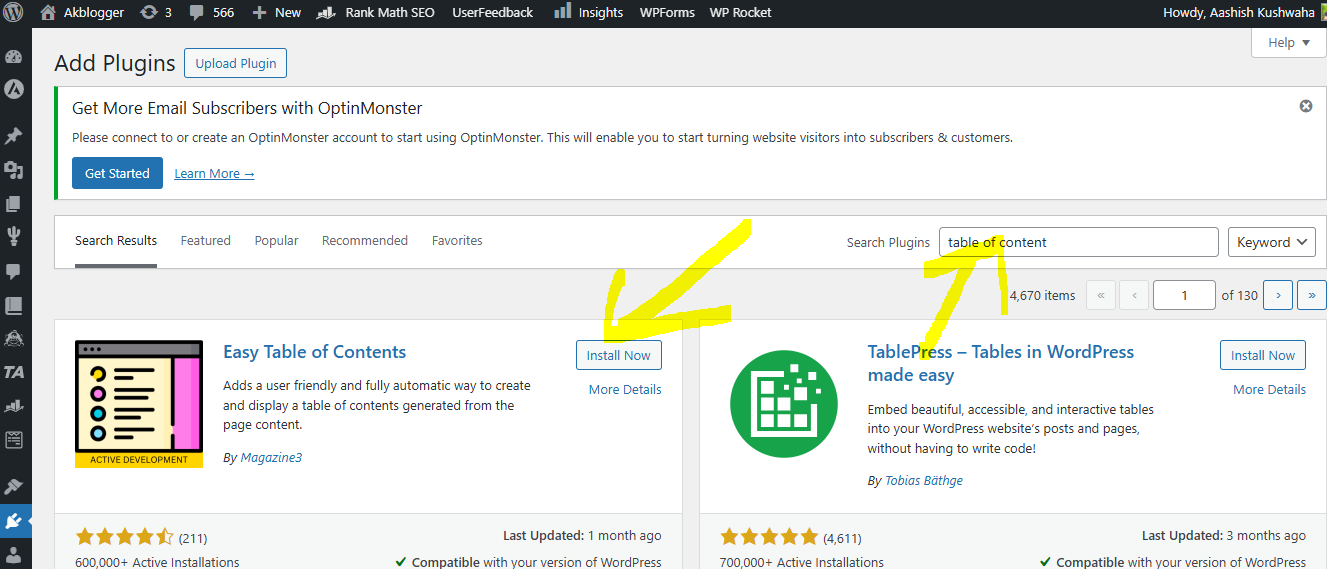Open Rank Math chart icon in sidebar
This screenshot has height=569, width=1327.
click(x=14, y=406)
